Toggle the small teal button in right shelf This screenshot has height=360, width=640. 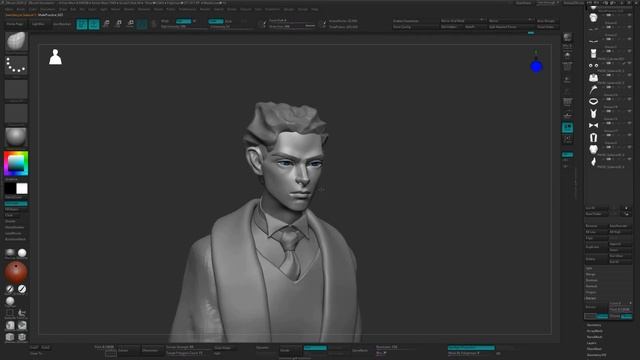567,155
